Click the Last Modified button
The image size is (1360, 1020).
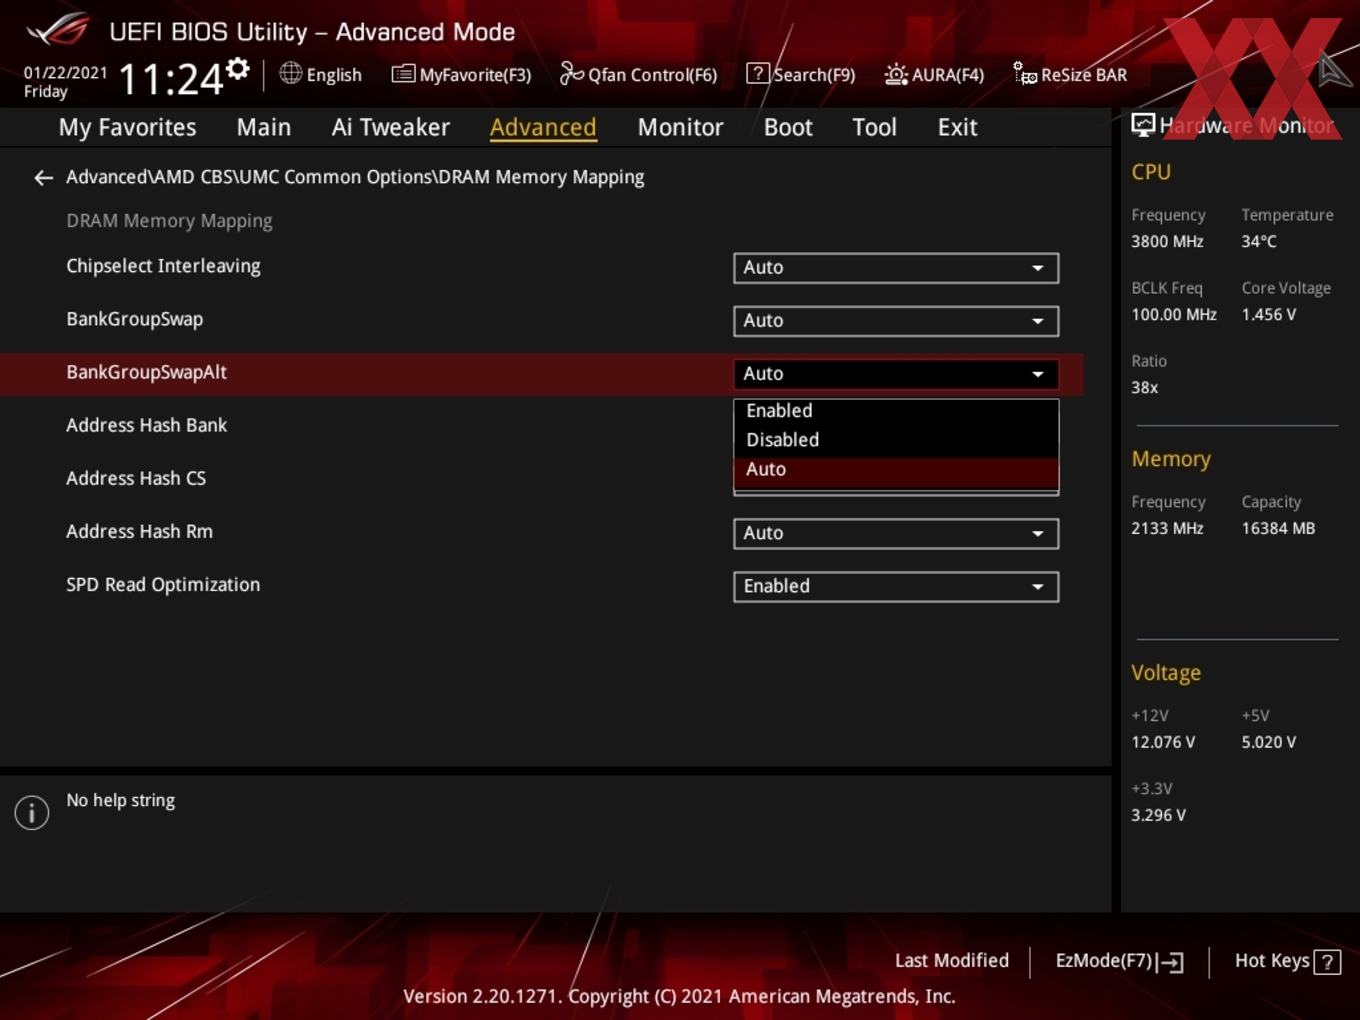(x=952, y=961)
